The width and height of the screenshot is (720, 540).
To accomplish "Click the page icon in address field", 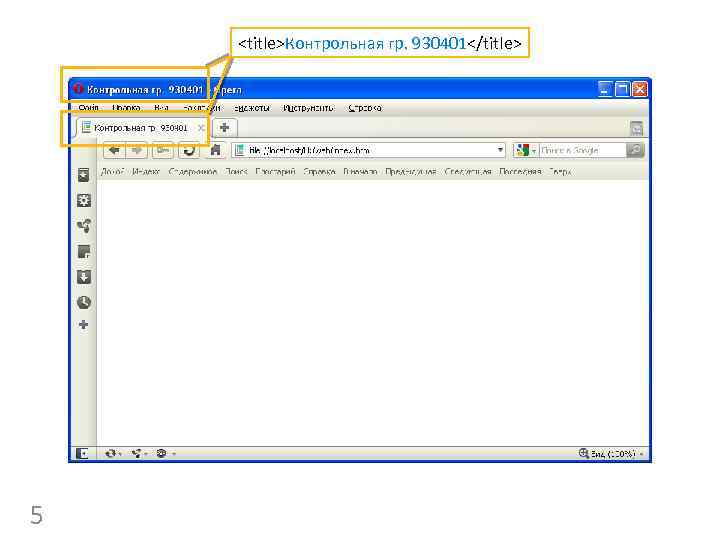I will coord(239,150).
